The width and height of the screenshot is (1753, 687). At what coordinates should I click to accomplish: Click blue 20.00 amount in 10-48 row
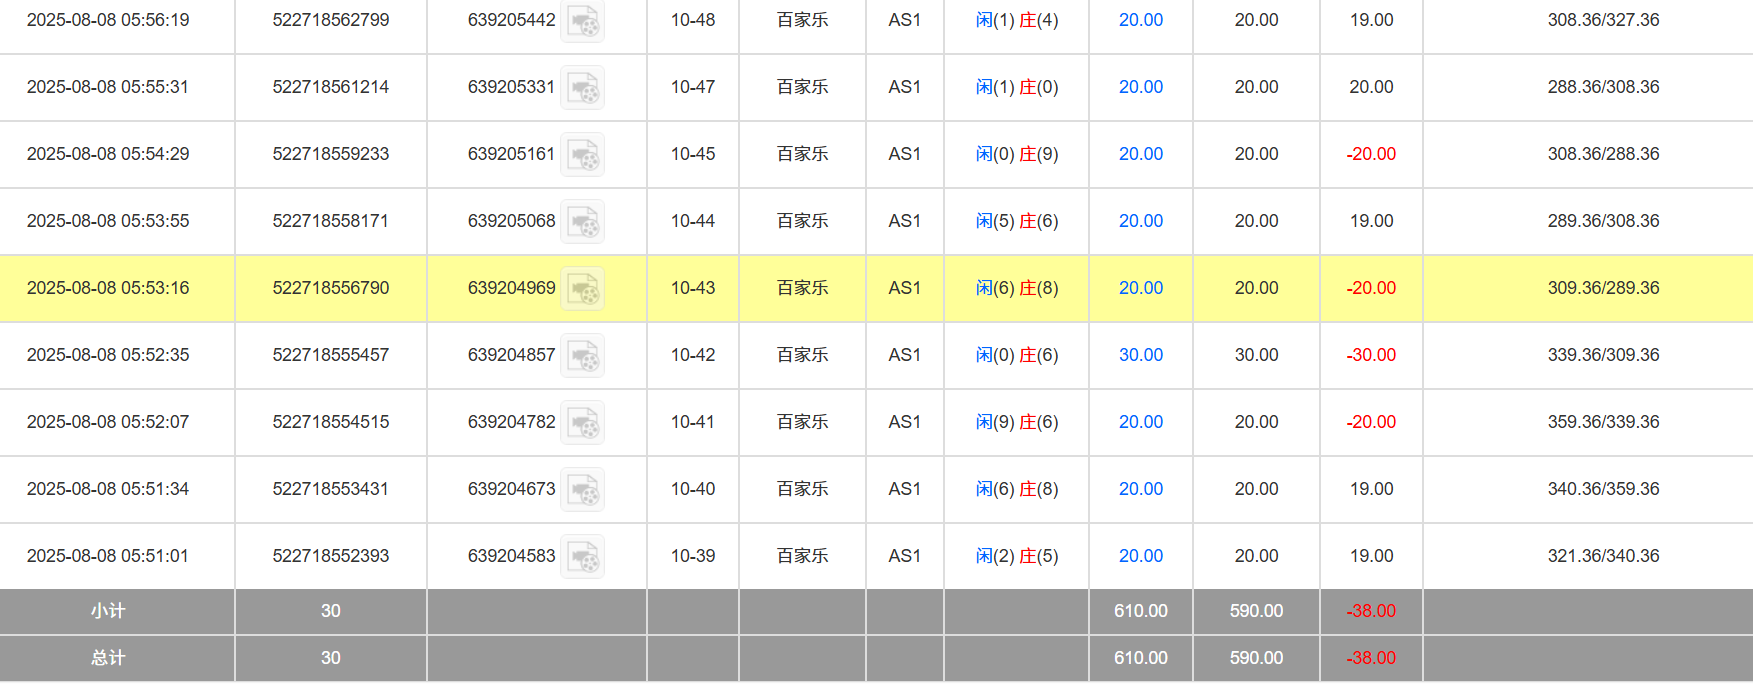(1140, 20)
